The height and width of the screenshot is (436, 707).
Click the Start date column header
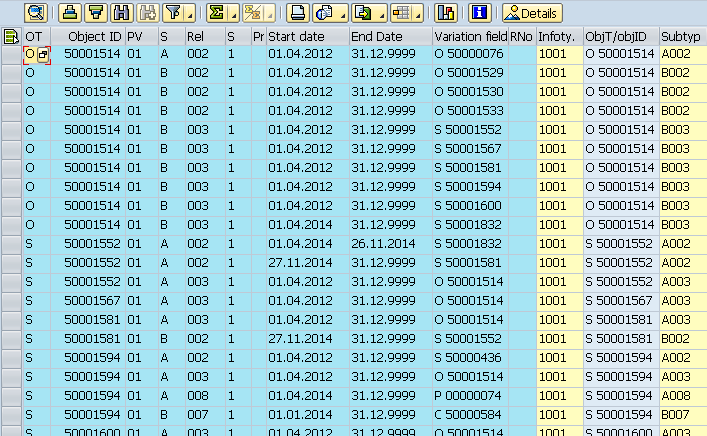tap(307, 37)
